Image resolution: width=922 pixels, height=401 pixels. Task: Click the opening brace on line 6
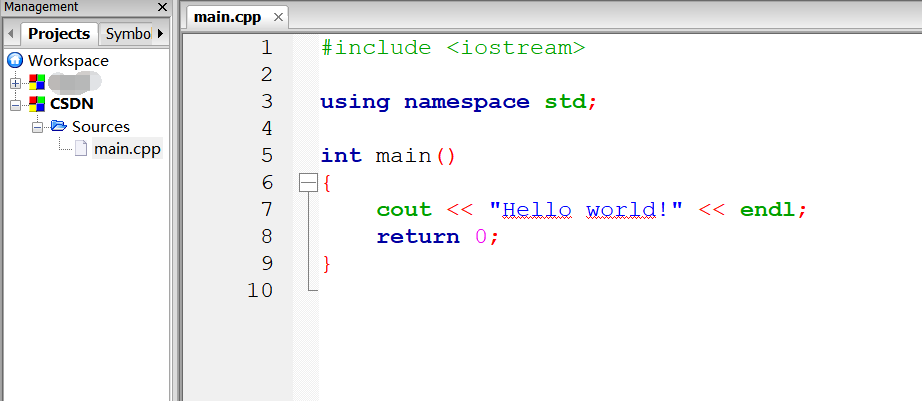[x=328, y=183]
